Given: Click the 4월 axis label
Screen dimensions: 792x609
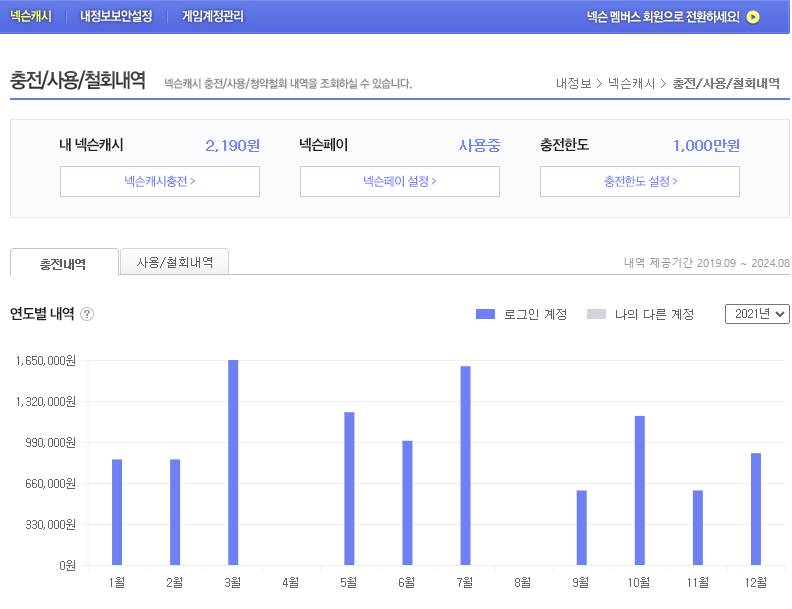Looking at the screenshot, I should point(290,583).
